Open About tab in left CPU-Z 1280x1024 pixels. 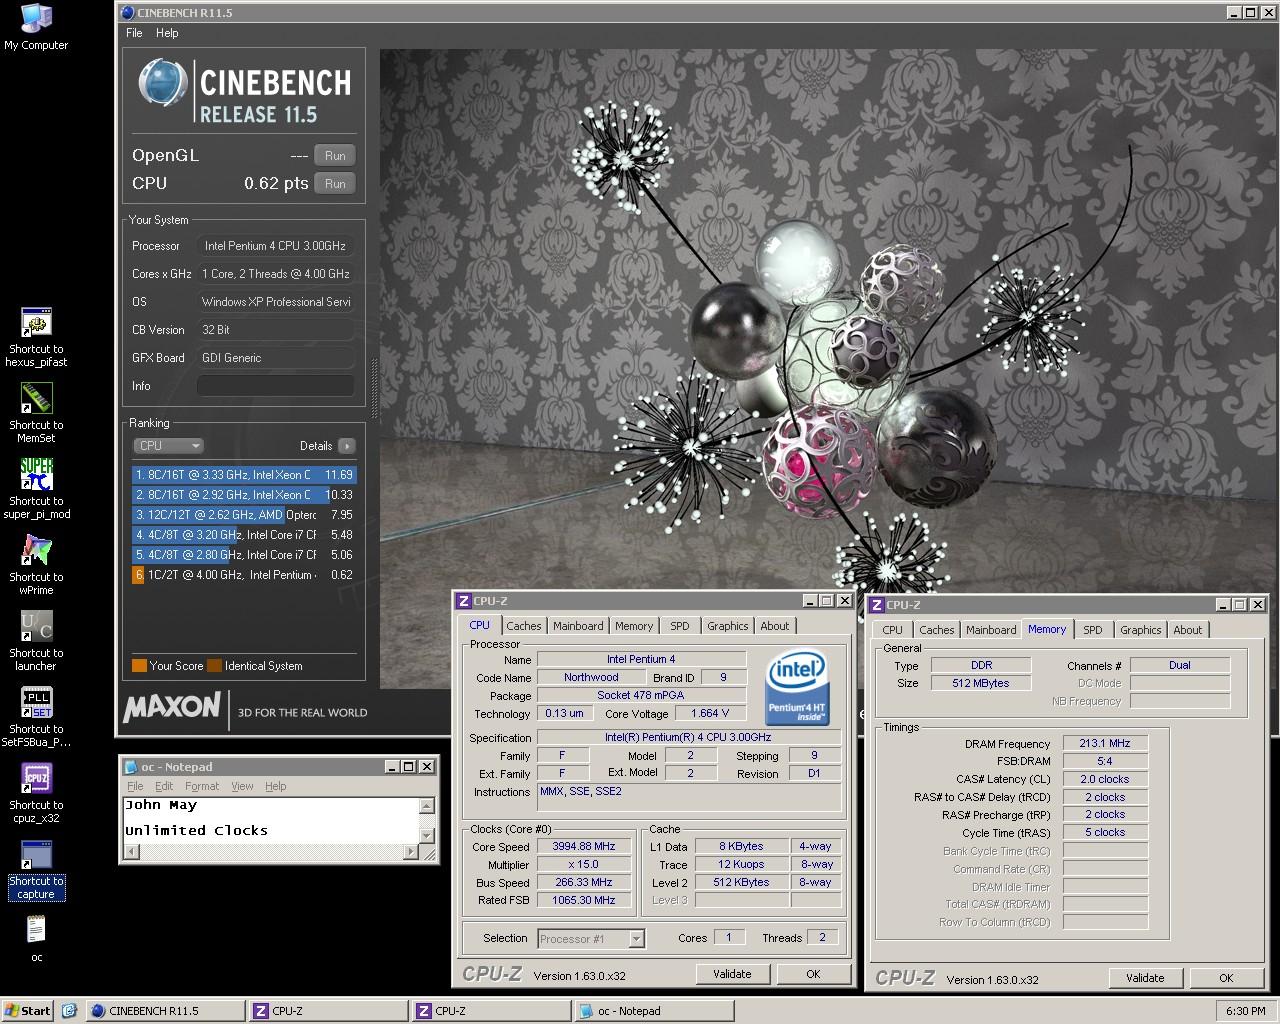tap(775, 626)
